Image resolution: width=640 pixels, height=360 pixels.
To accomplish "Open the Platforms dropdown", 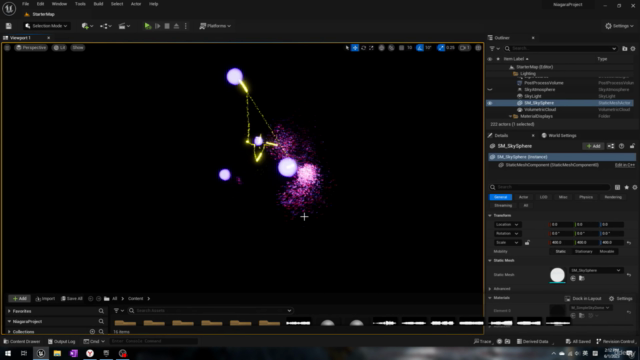I will [215, 26].
